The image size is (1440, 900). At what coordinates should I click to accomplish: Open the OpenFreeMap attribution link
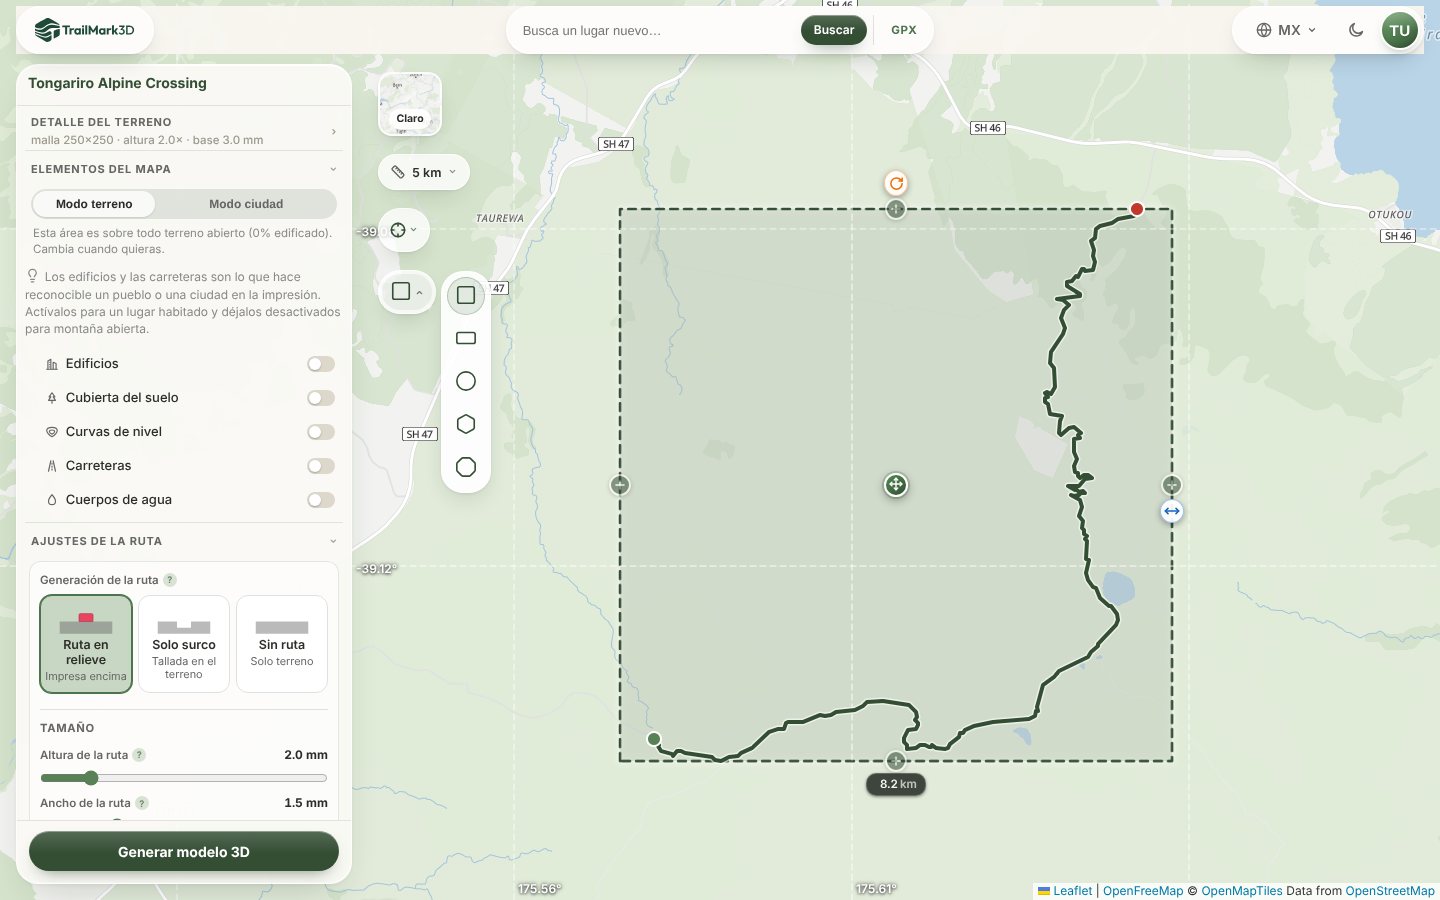click(1143, 891)
